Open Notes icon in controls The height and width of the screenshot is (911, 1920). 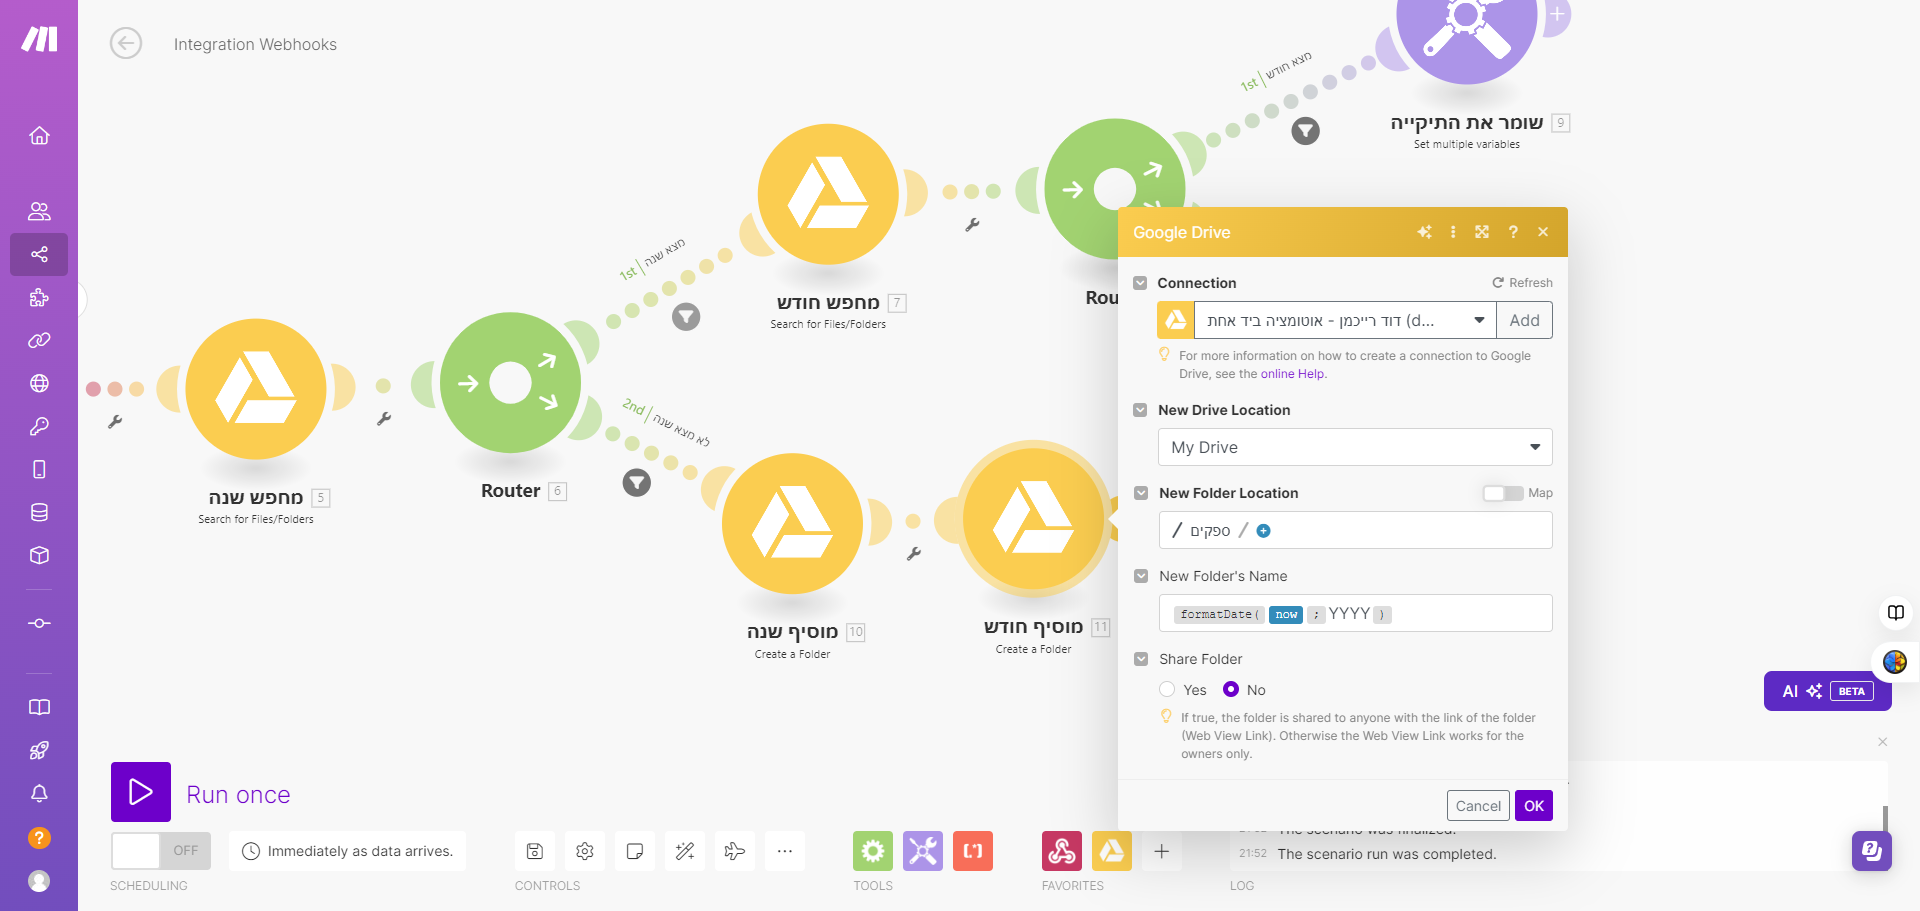point(635,851)
